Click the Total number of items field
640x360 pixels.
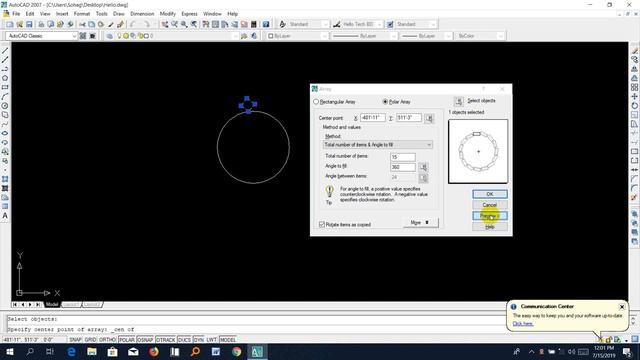click(x=403, y=157)
